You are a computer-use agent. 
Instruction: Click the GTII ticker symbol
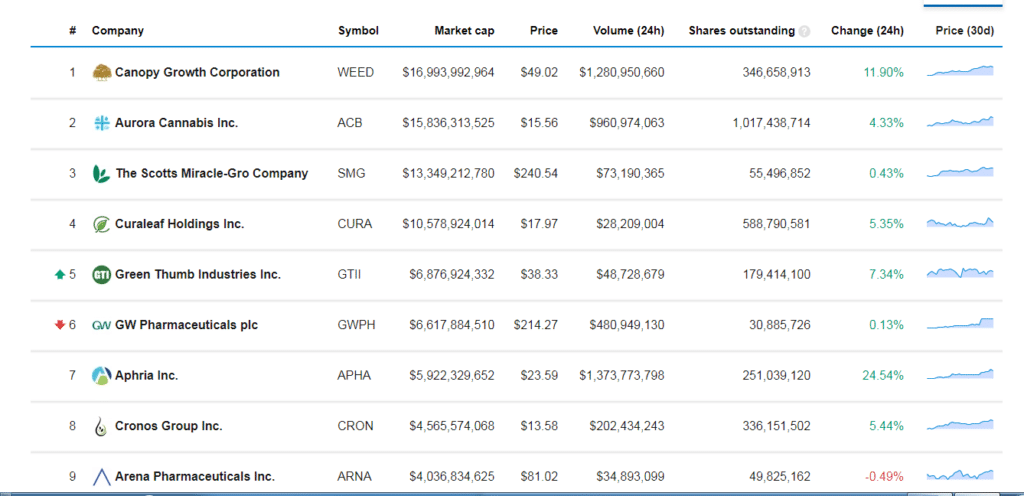coord(349,275)
